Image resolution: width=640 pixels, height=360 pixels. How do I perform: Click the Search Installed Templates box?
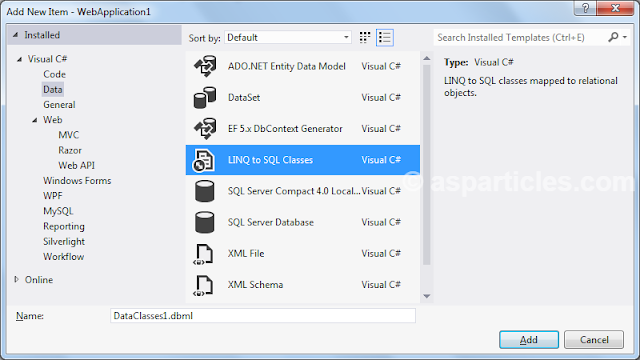[520, 38]
